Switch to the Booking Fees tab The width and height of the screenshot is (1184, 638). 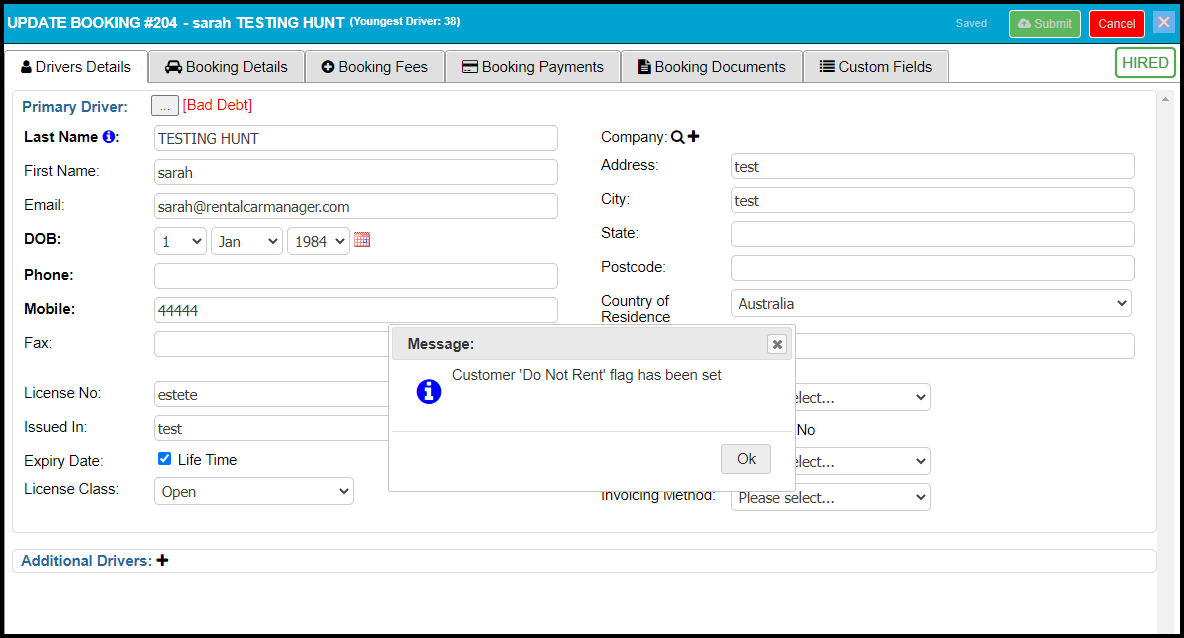click(x=375, y=67)
